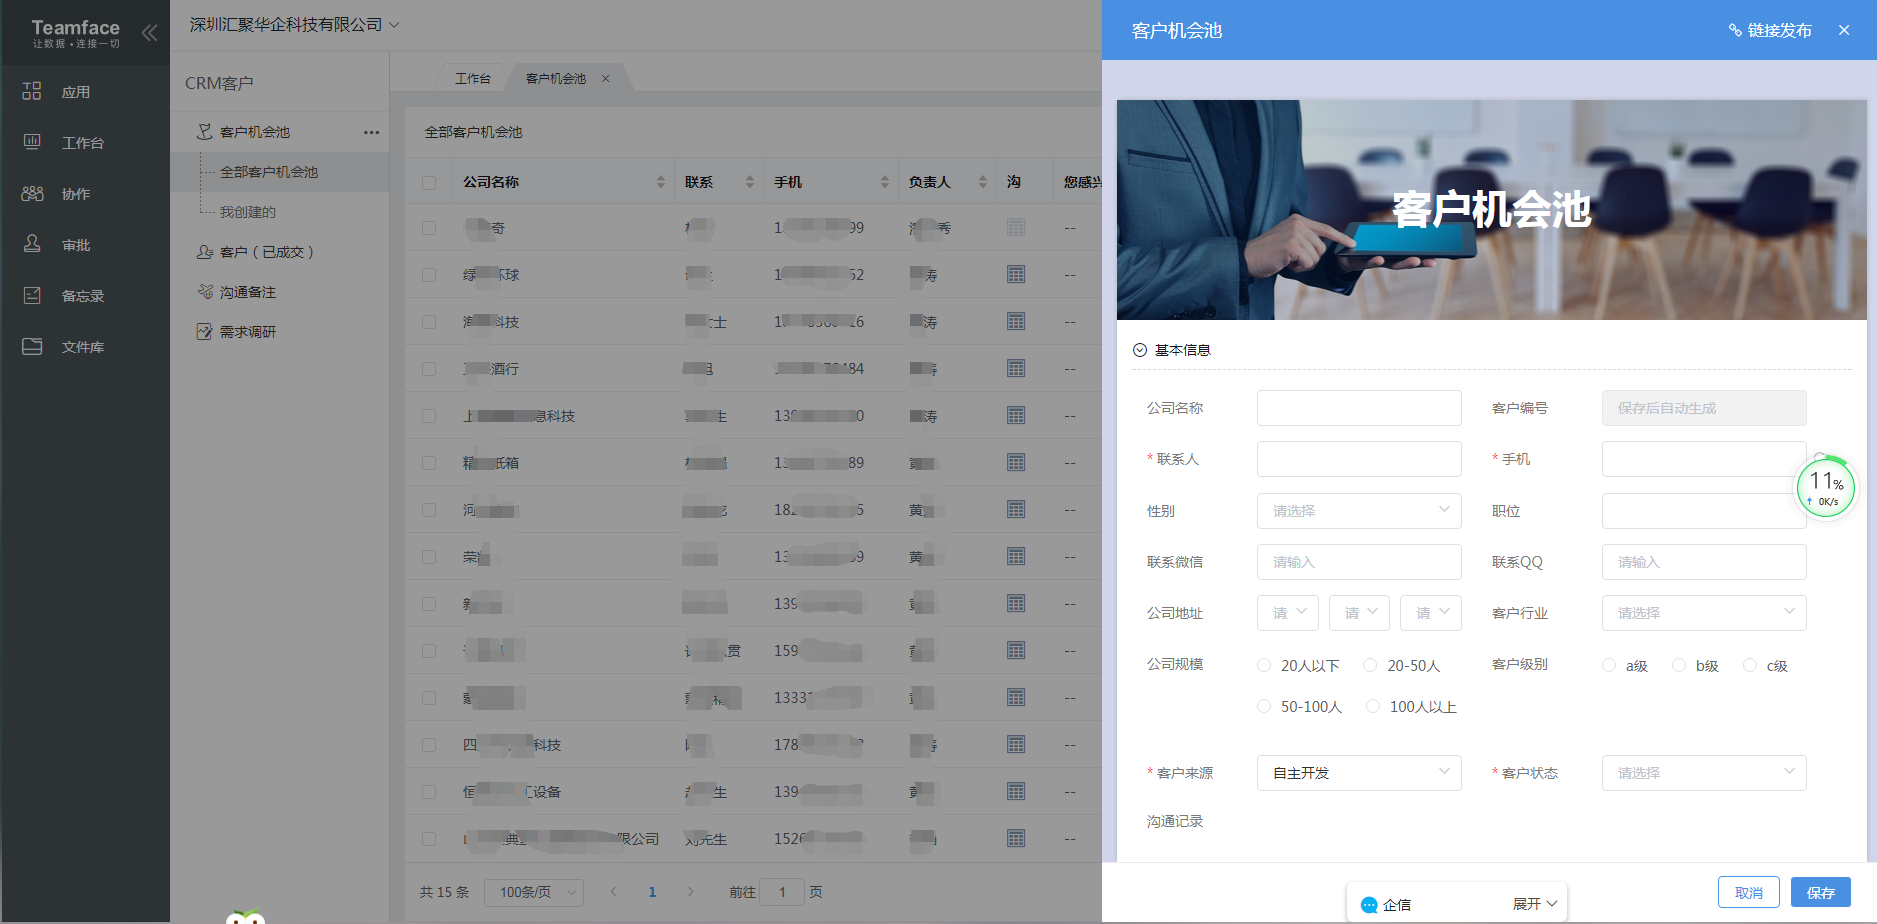Open the 备忘录 memo icon in the sidebar

click(32, 295)
